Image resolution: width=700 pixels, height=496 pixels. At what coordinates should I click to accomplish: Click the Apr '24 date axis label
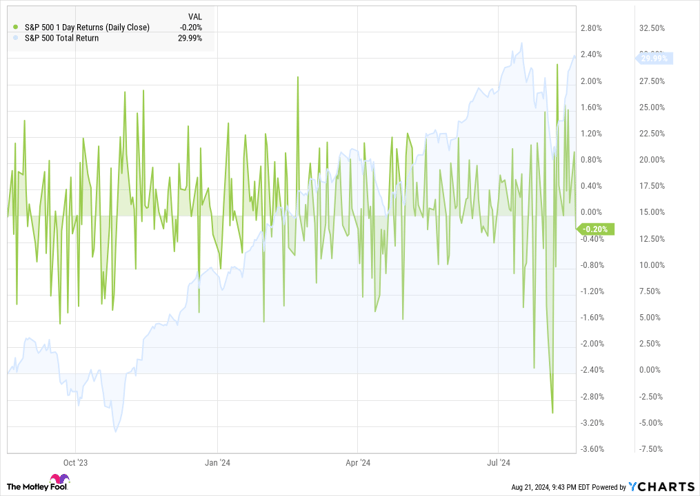pyautogui.click(x=358, y=463)
